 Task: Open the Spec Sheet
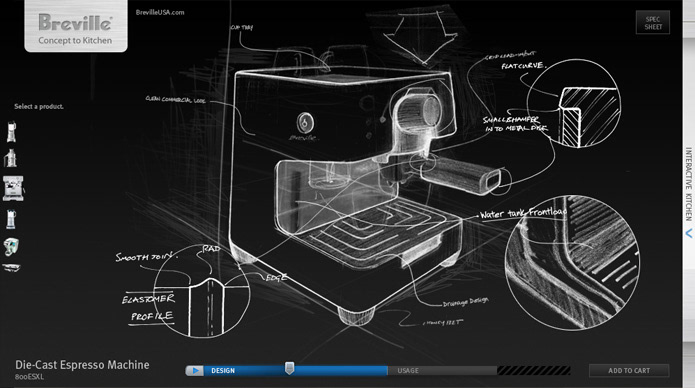click(653, 23)
